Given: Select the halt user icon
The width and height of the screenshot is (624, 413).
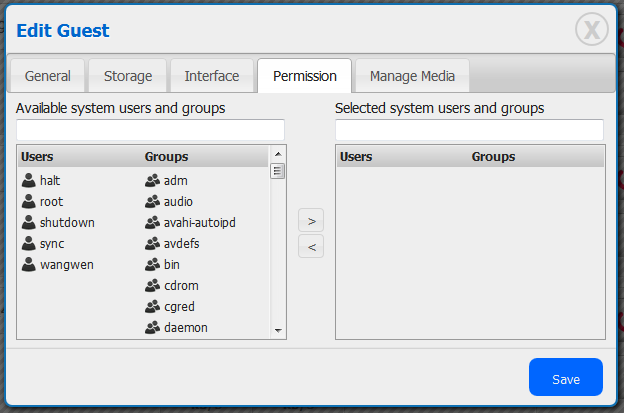Looking at the screenshot, I should click(x=29, y=181).
